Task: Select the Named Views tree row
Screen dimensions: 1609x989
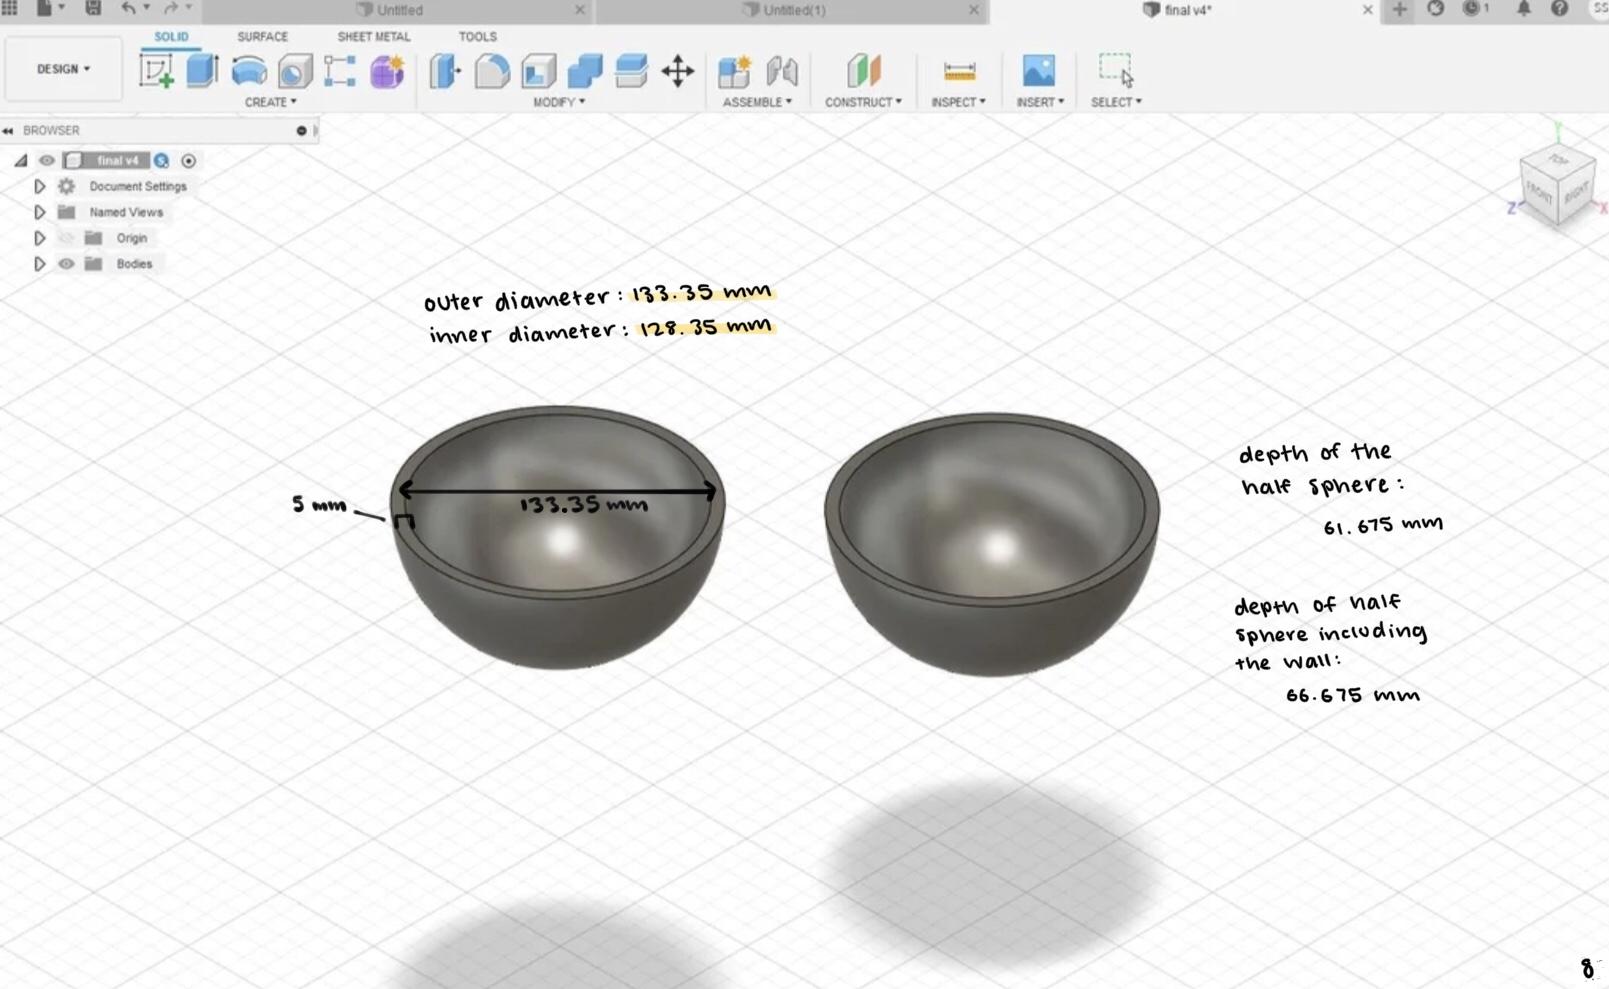Action: point(125,212)
